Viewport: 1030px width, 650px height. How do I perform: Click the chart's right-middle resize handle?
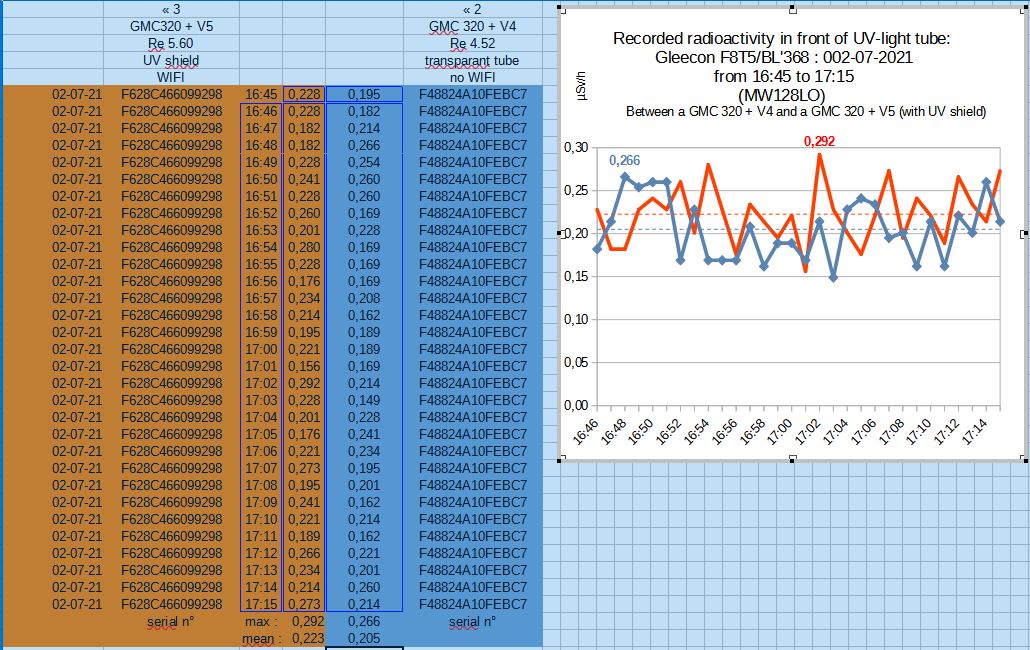pos(1025,234)
